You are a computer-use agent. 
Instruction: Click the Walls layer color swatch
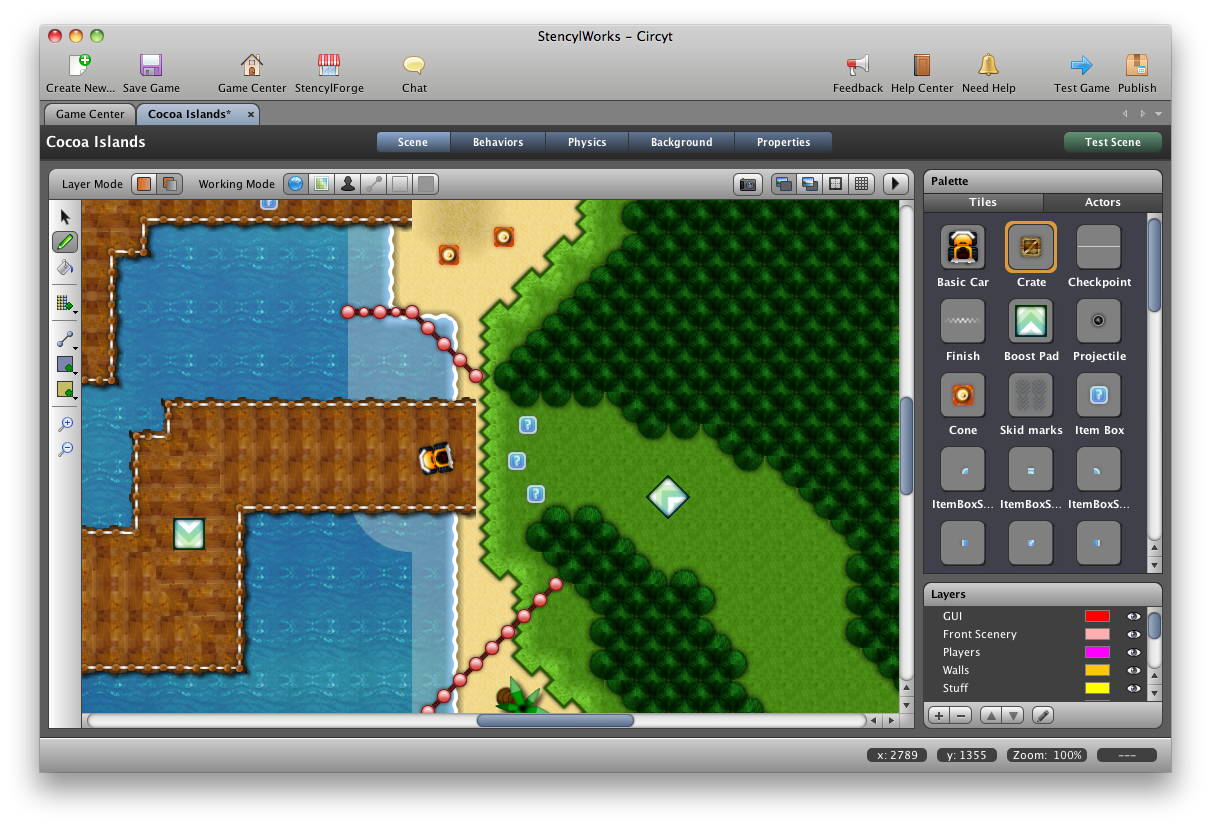pos(1097,671)
